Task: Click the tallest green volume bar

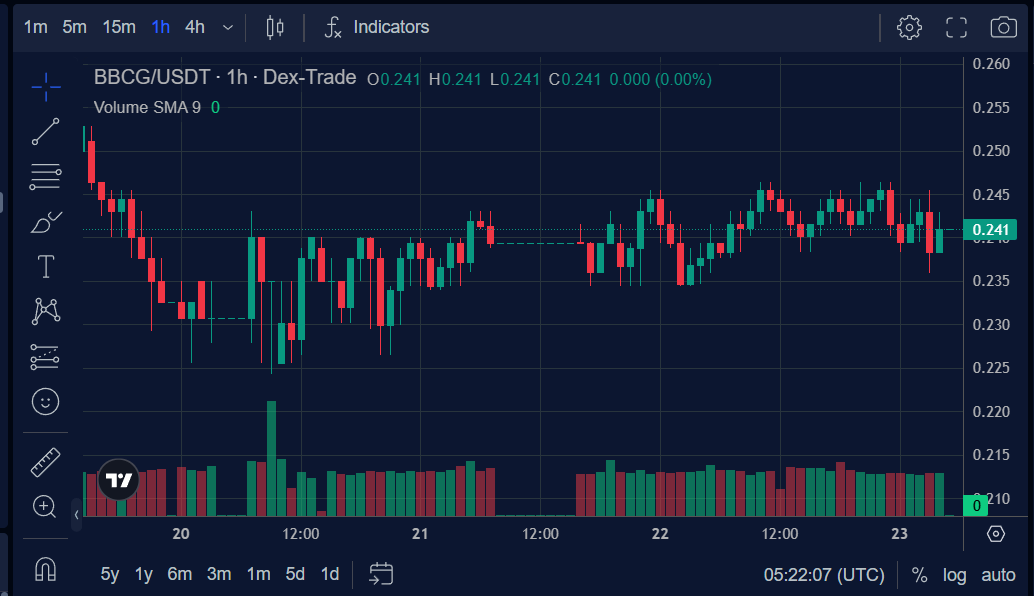Action: point(271,458)
